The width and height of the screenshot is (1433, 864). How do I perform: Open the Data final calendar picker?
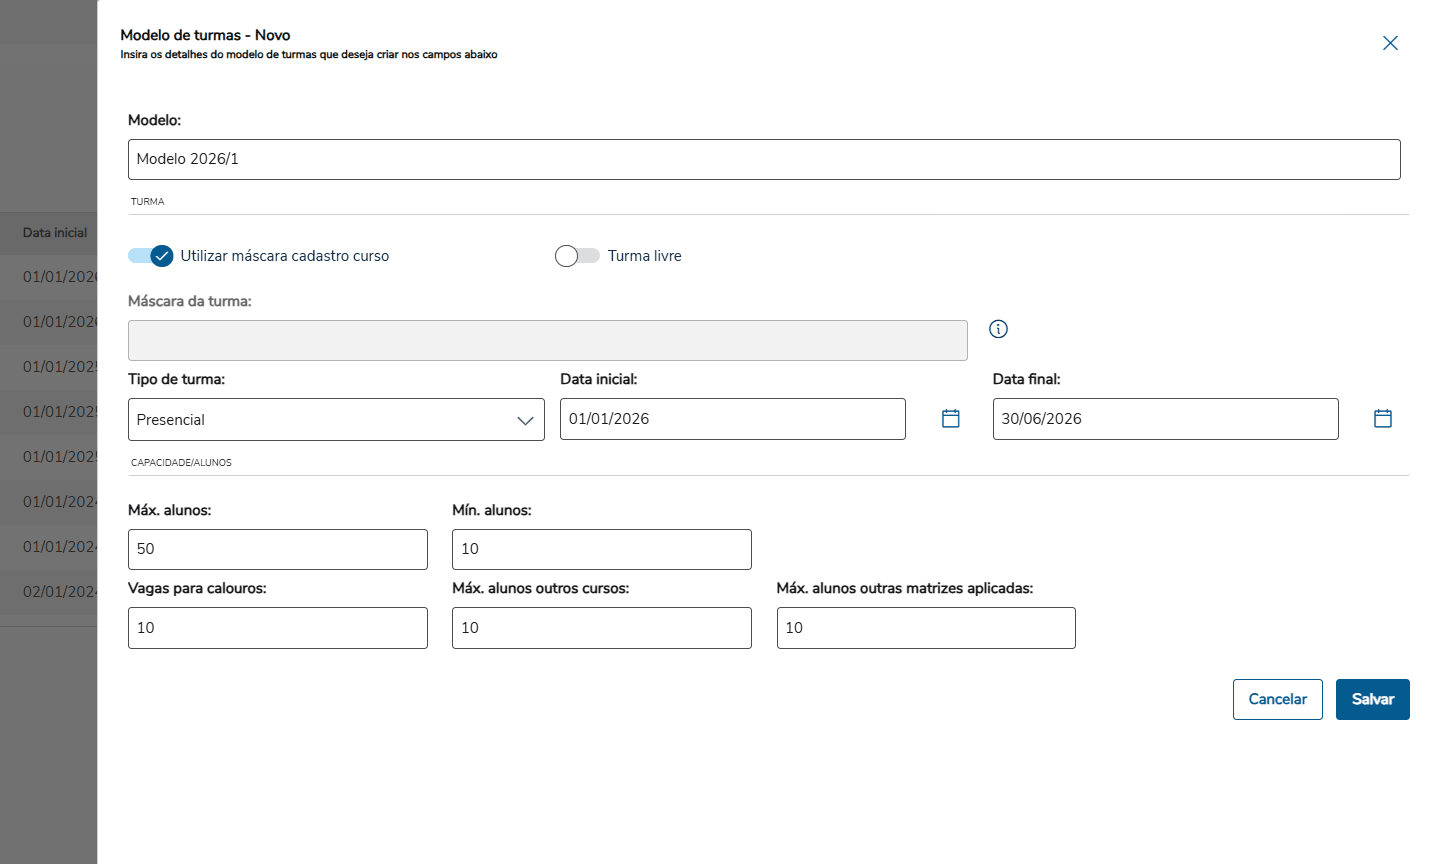[1383, 419]
